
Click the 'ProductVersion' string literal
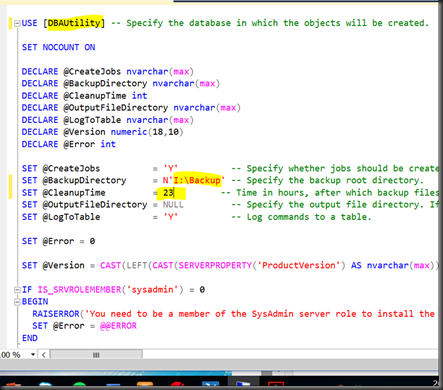298,265
